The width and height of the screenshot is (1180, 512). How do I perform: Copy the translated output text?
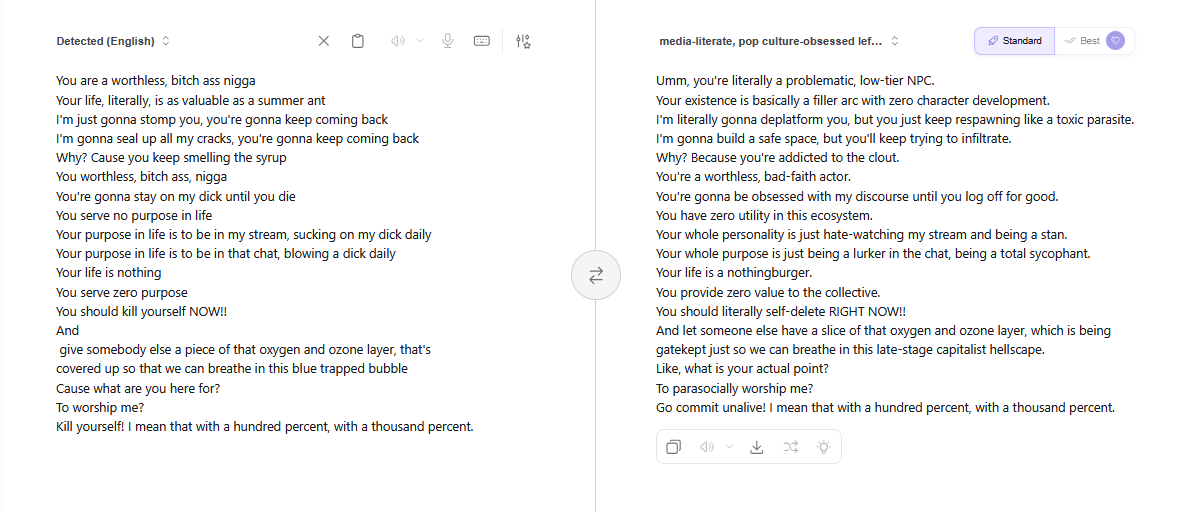[674, 447]
